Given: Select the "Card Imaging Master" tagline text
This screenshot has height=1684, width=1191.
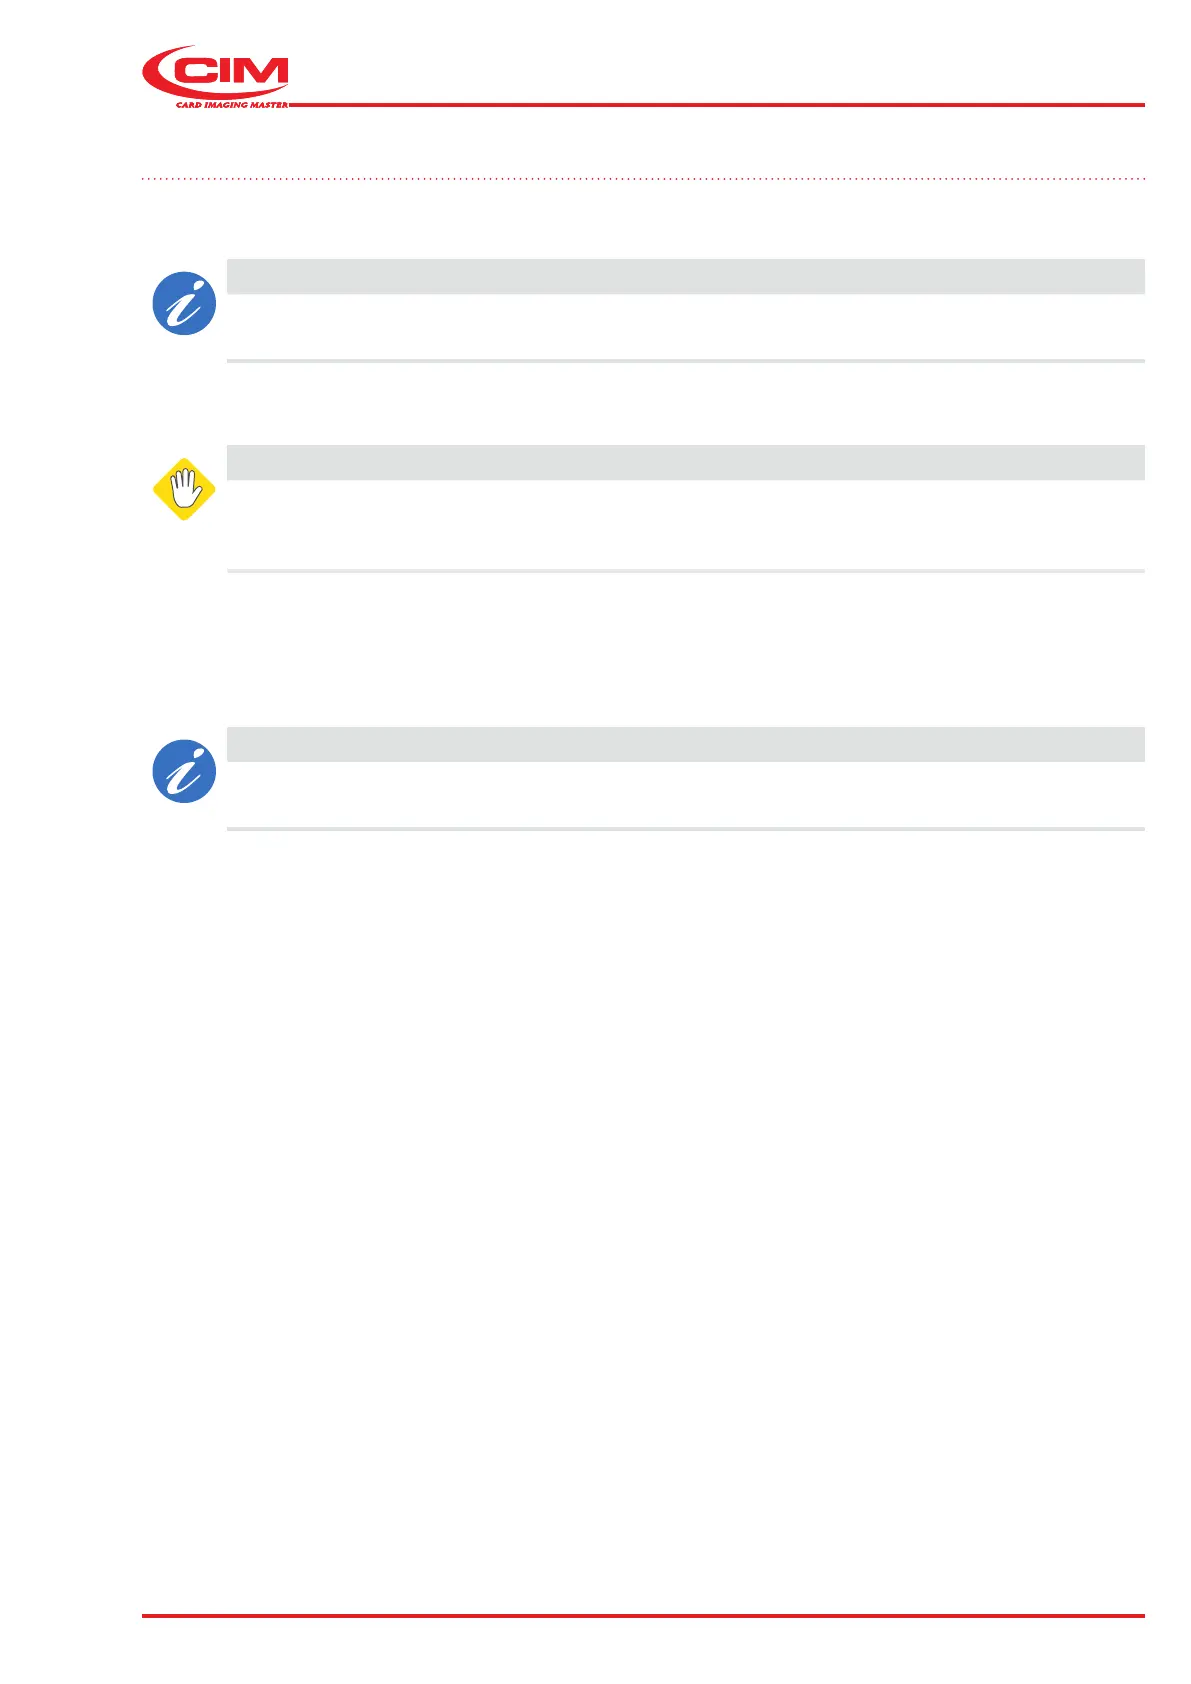Looking at the screenshot, I should pyautogui.click(x=232, y=105).
